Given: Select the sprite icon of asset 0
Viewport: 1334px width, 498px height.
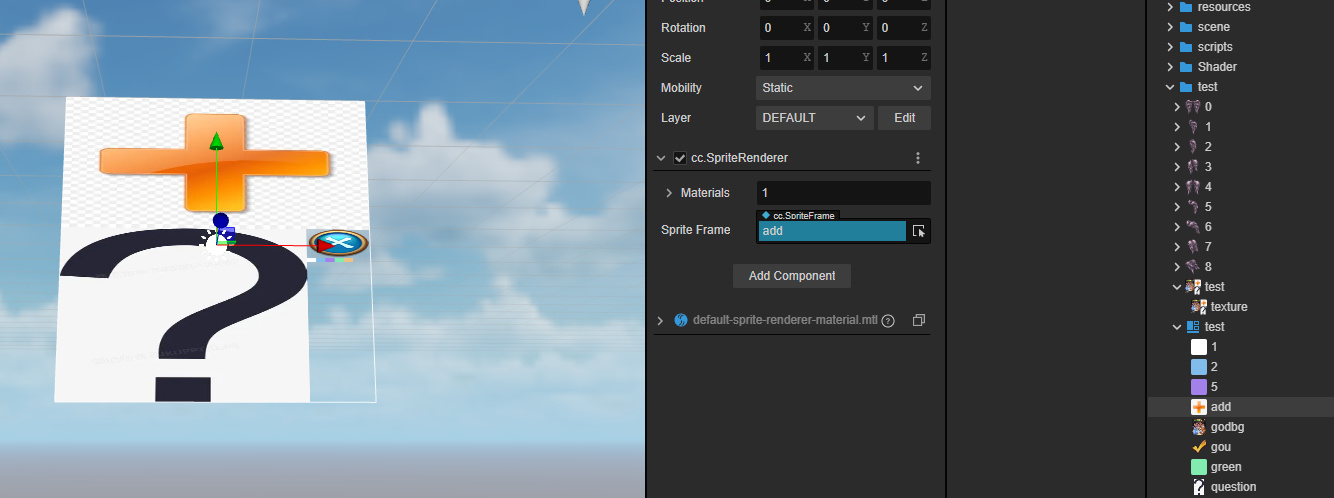Looking at the screenshot, I should 1192,107.
